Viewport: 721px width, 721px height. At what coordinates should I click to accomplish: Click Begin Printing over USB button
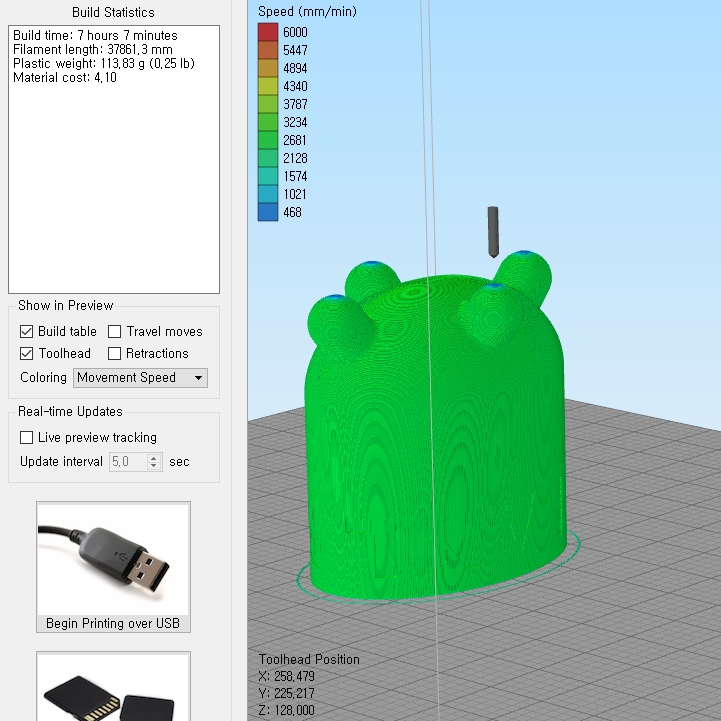(114, 567)
